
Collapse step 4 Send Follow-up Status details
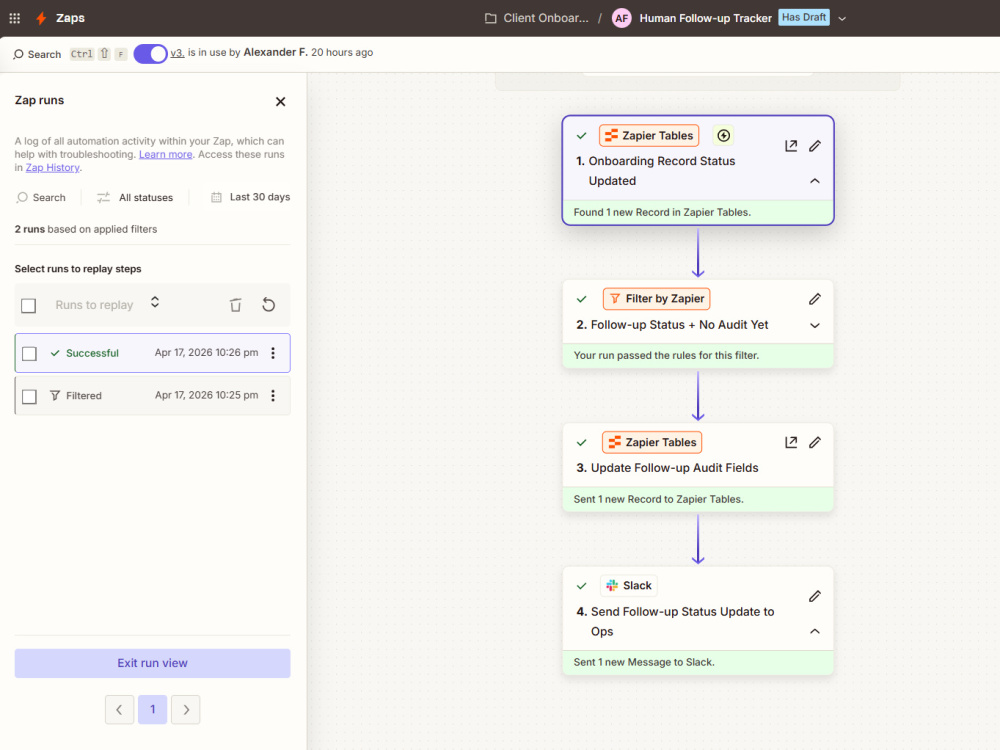(x=814, y=631)
